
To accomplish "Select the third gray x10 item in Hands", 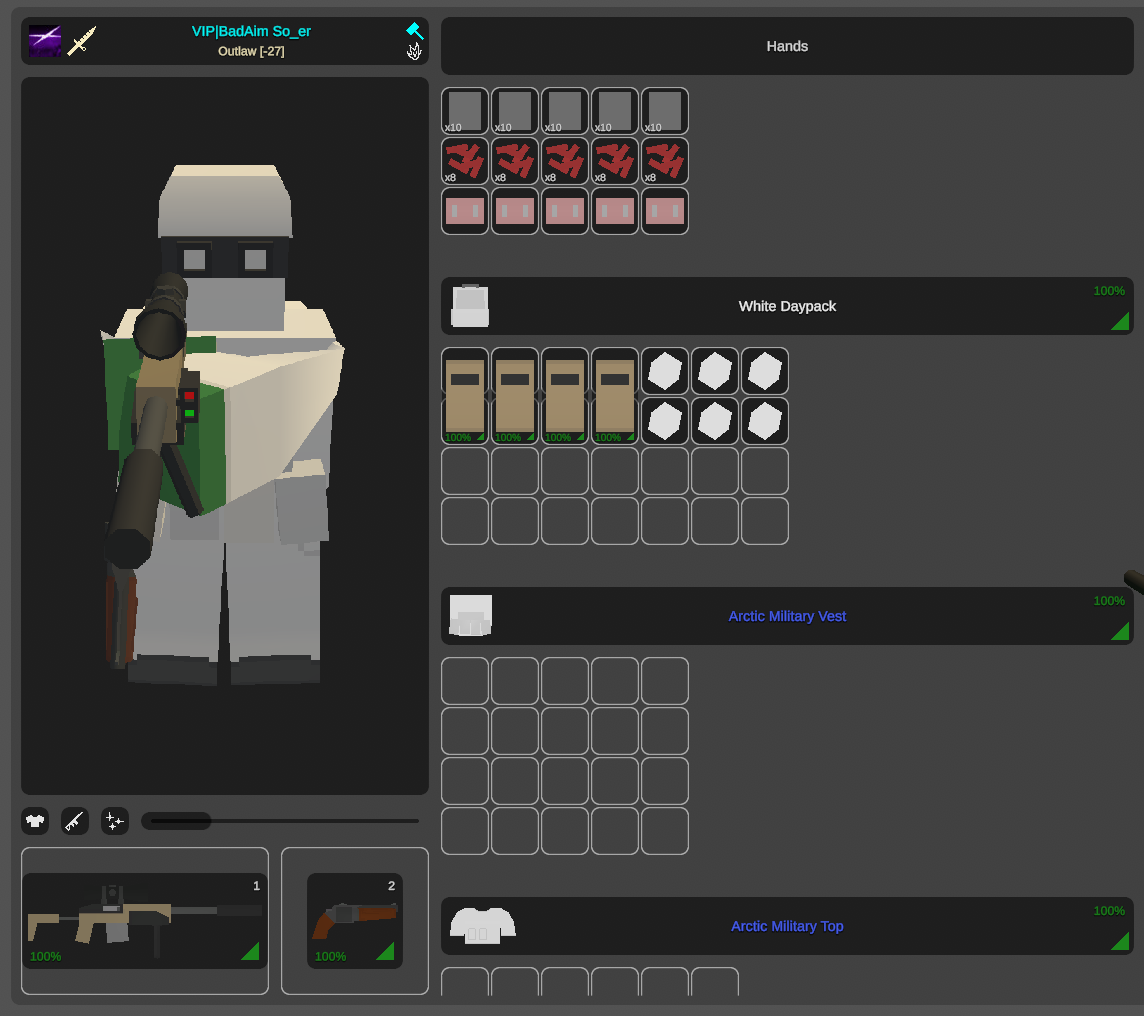I will 565,111.
